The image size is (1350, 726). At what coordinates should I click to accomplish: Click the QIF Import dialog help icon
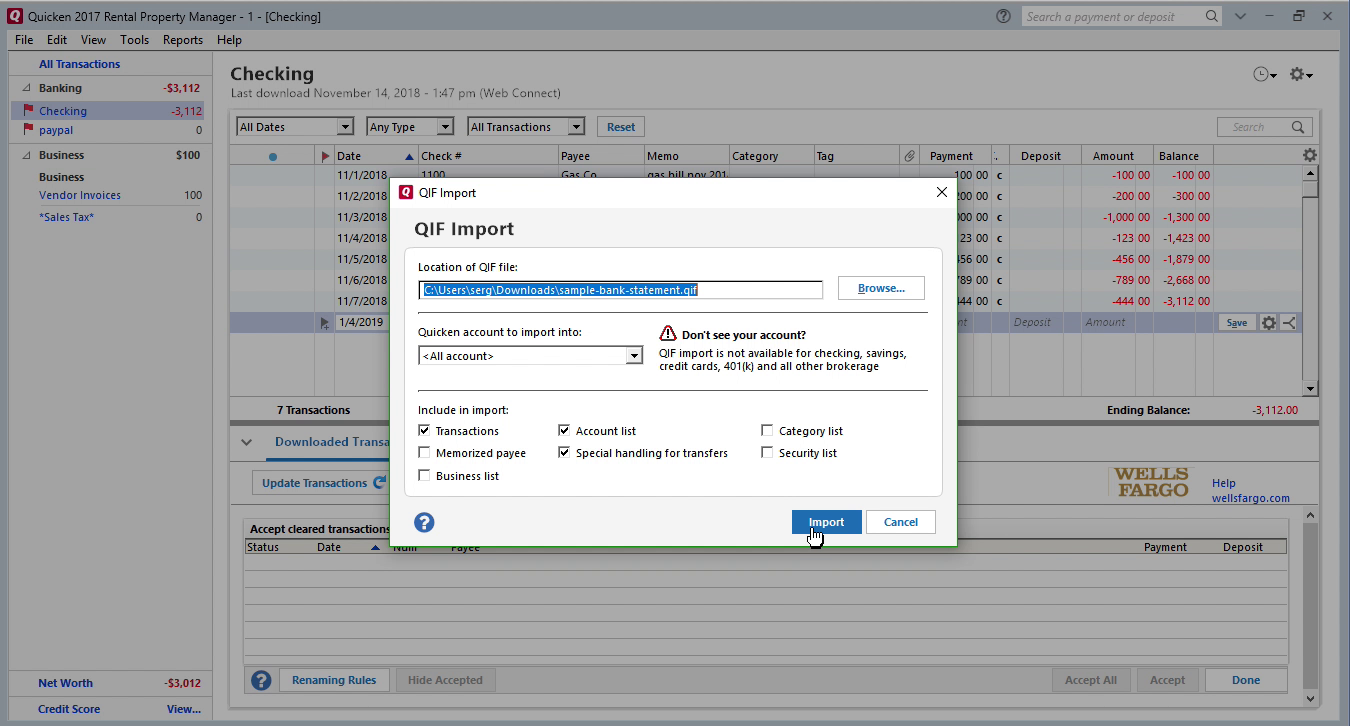coord(424,522)
